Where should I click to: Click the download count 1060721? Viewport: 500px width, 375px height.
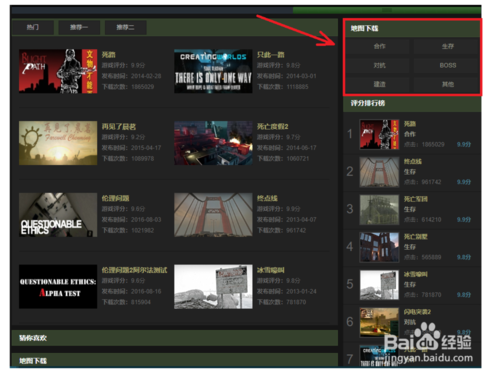click(x=297, y=159)
